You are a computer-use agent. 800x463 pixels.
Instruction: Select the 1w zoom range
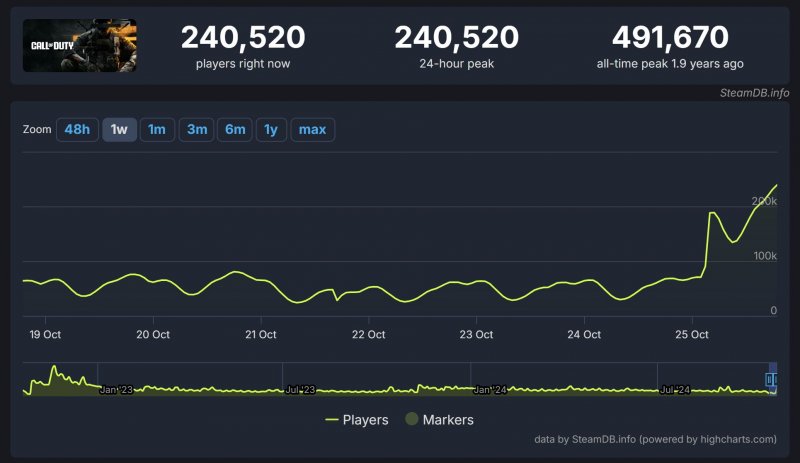(x=119, y=130)
